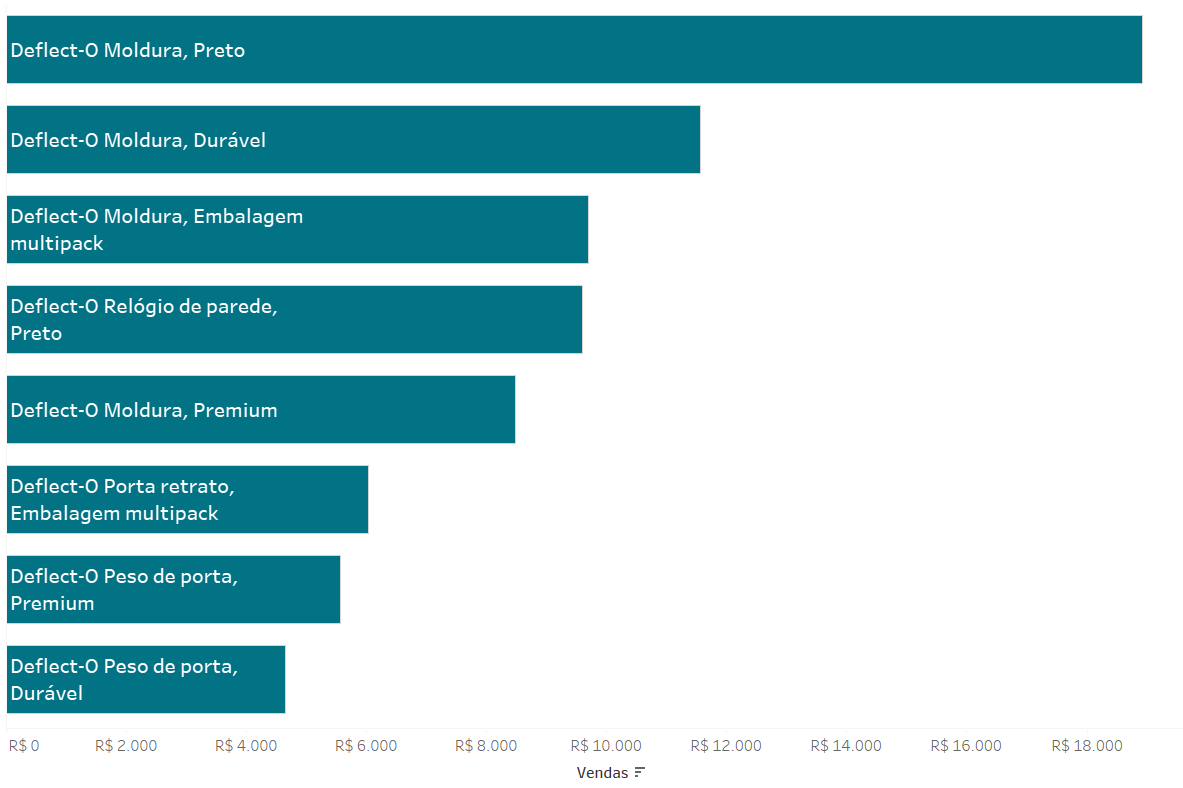Click the R$ 10.000 axis label
The image size is (1183, 788).
pyautogui.click(x=606, y=746)
